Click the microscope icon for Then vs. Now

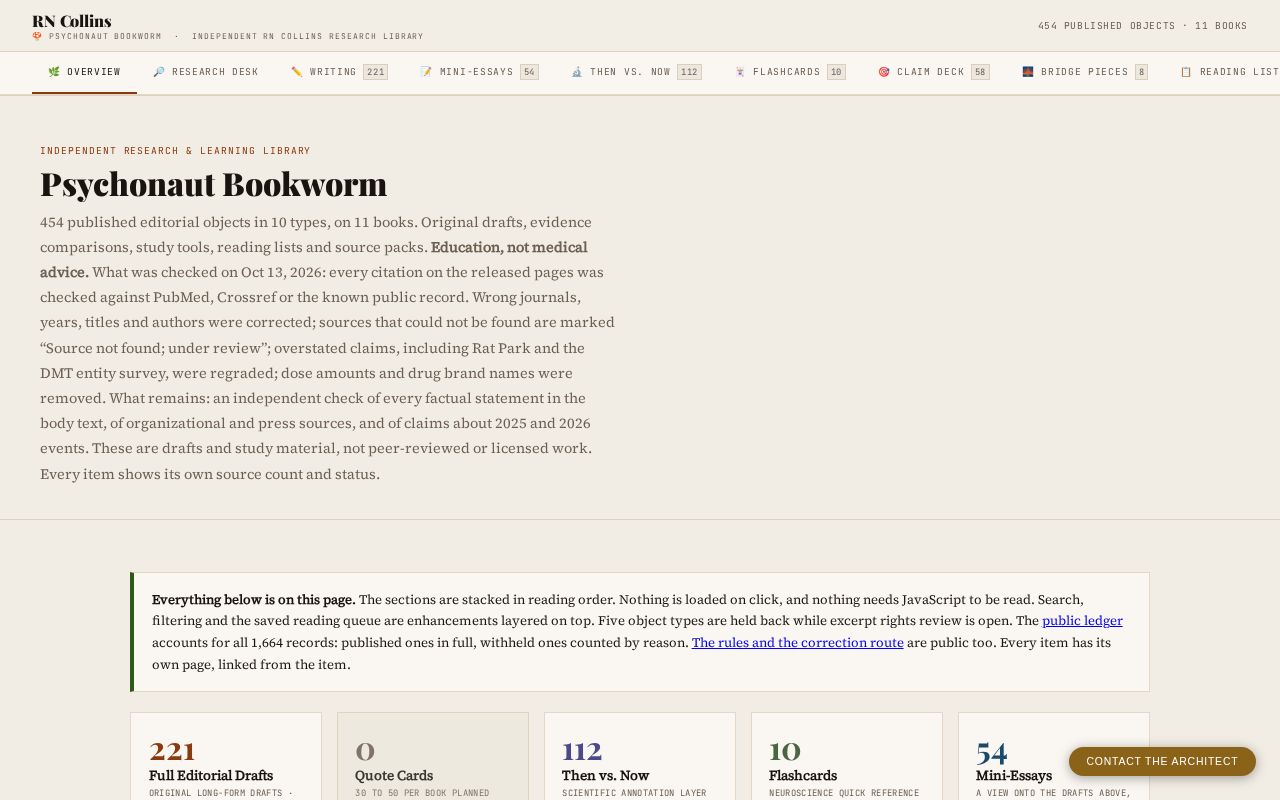point(577,72)
